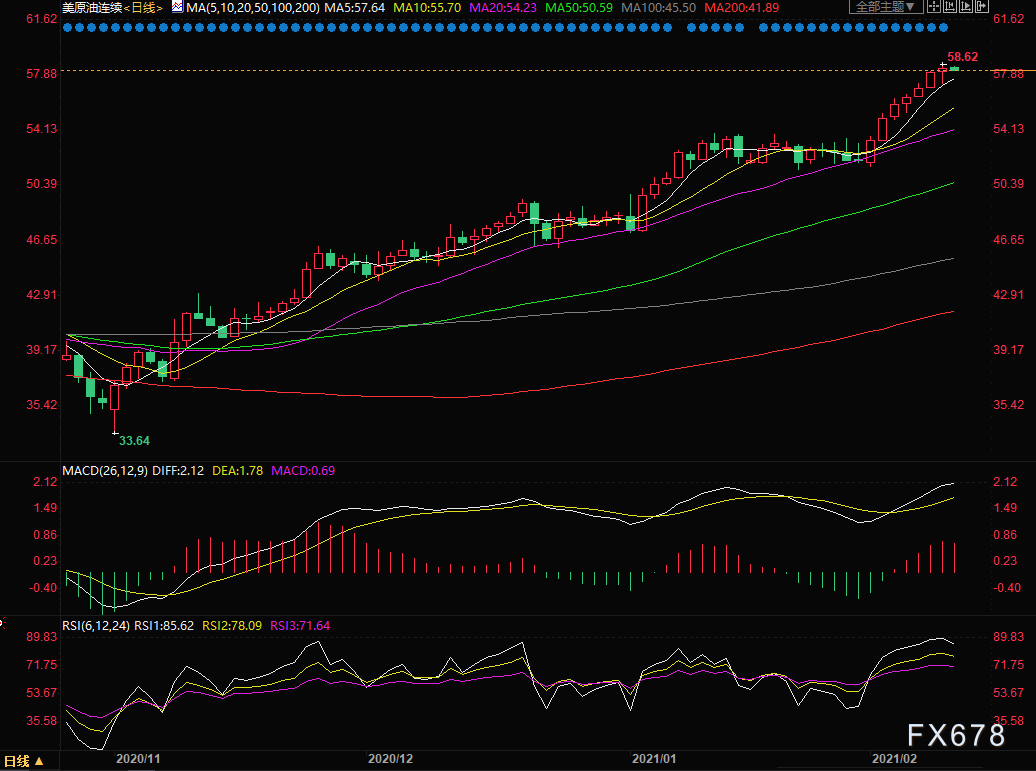
Task: Open the 全部主题 dropdown
Action: [886, 7]
